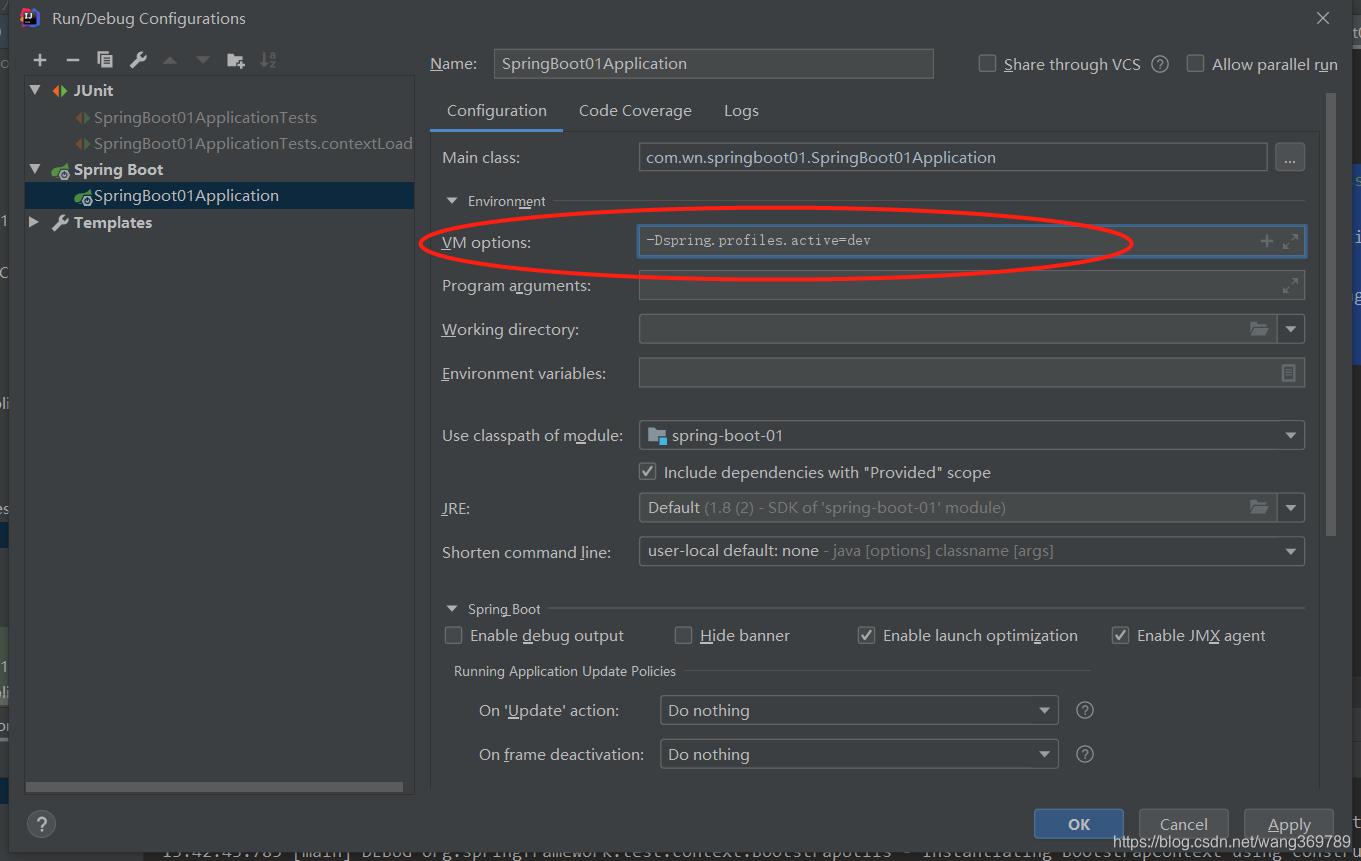Expand the Templates tree node
The image size is (1361, 861).
[35, 222]
